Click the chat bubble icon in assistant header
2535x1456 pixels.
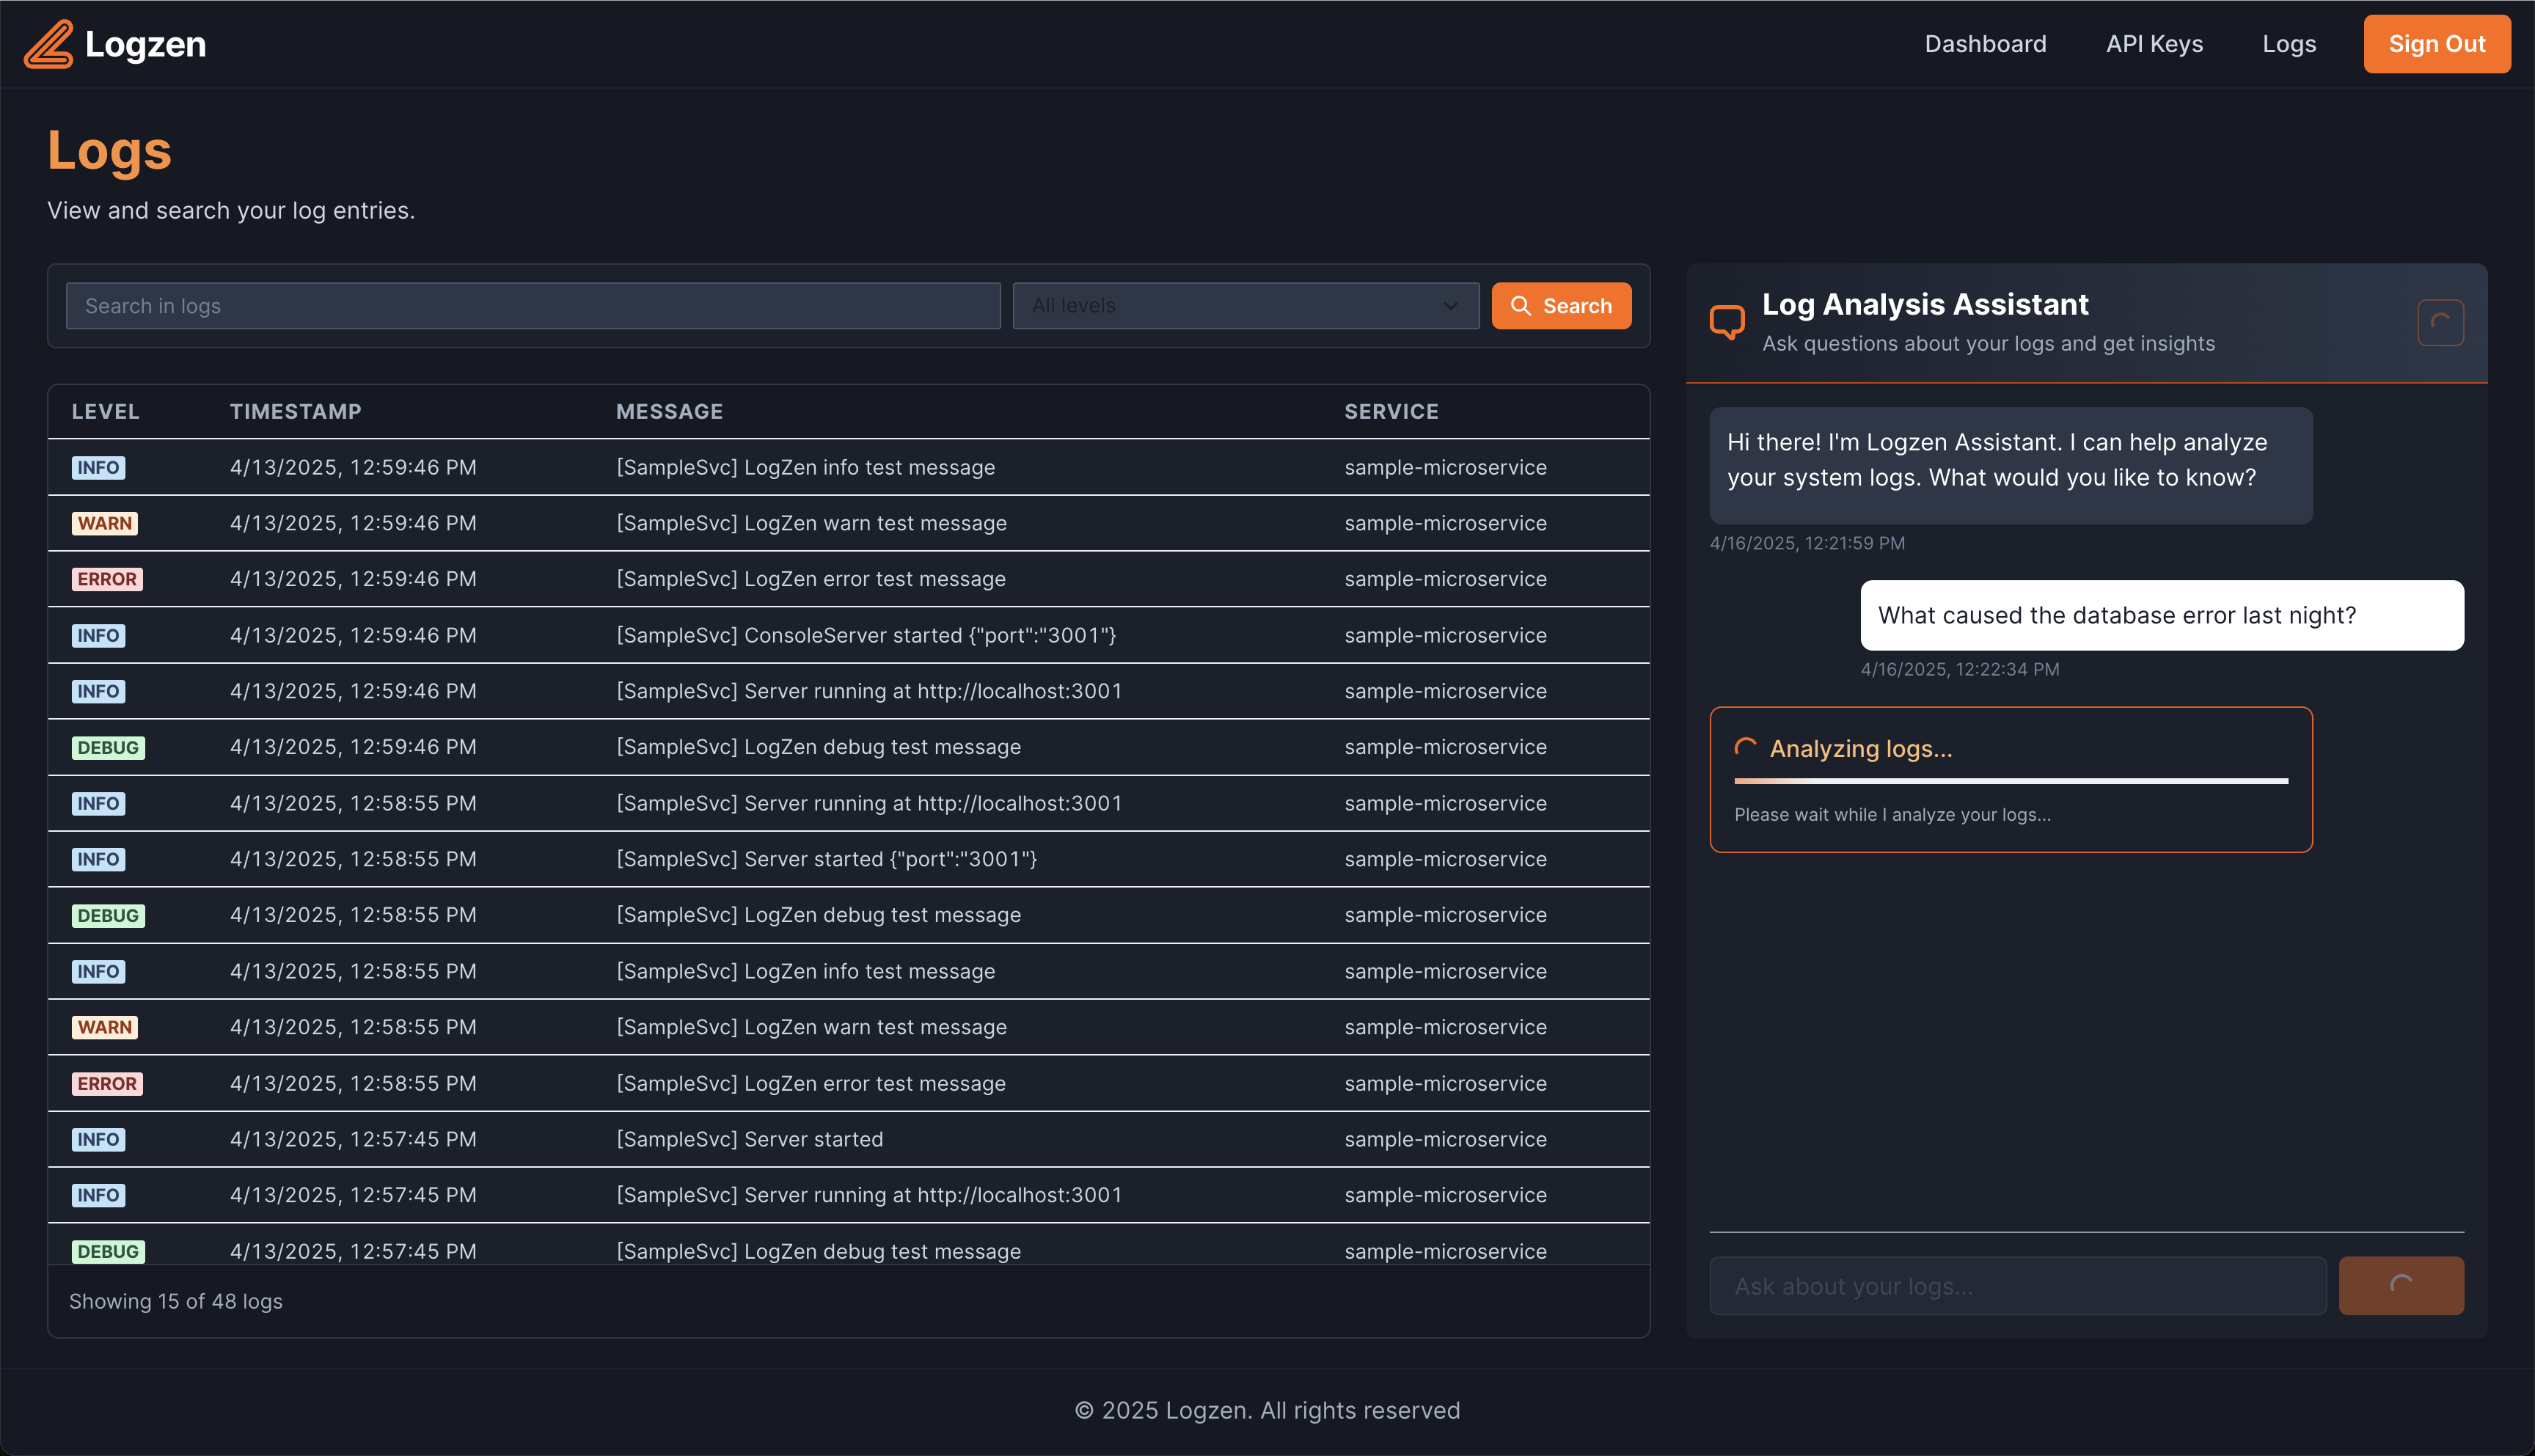1727,322
